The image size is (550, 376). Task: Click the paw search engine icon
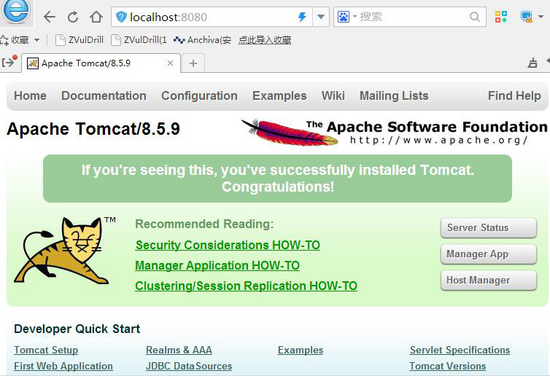[x=343, y=16]
